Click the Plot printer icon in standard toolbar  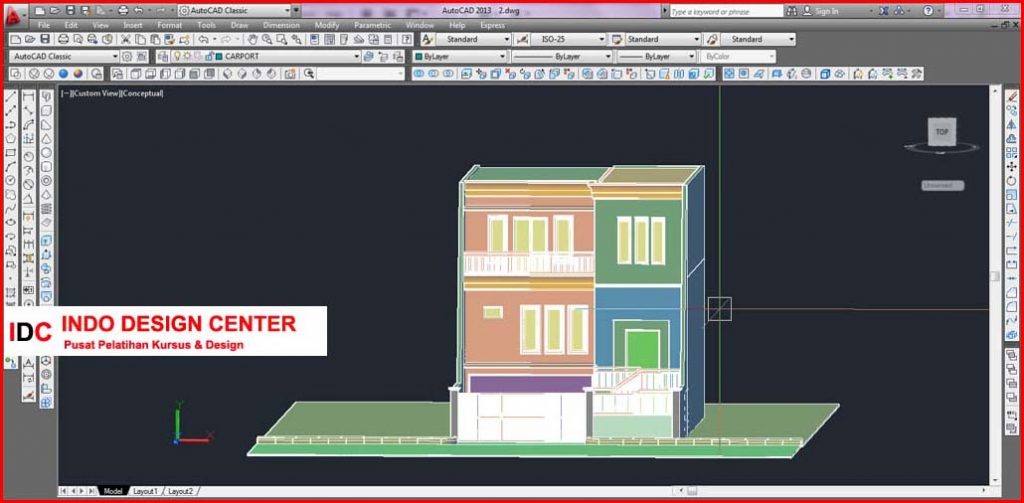coord(64,40)
